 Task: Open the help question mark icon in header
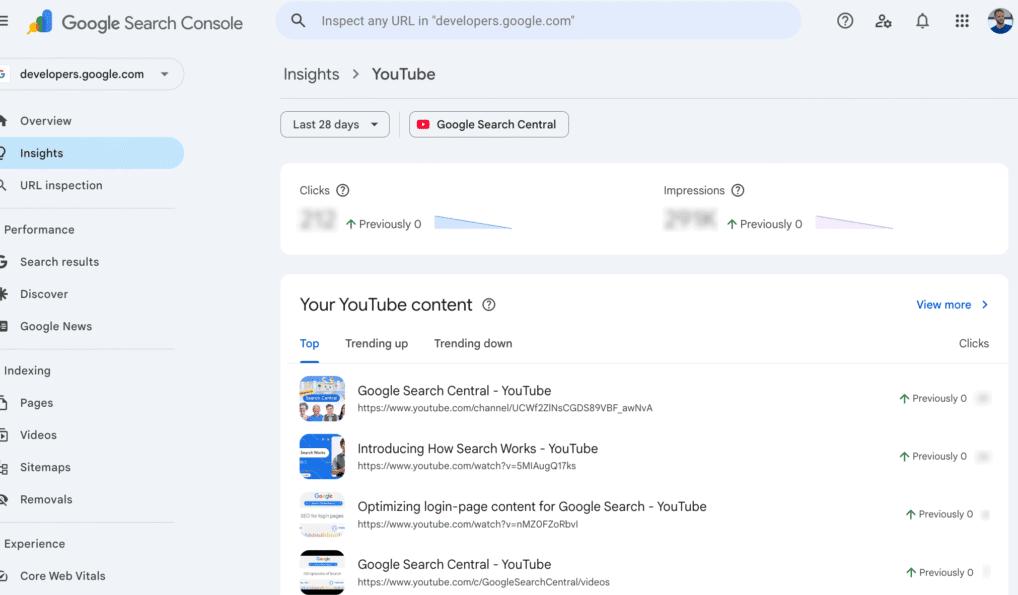coord(845,21)
